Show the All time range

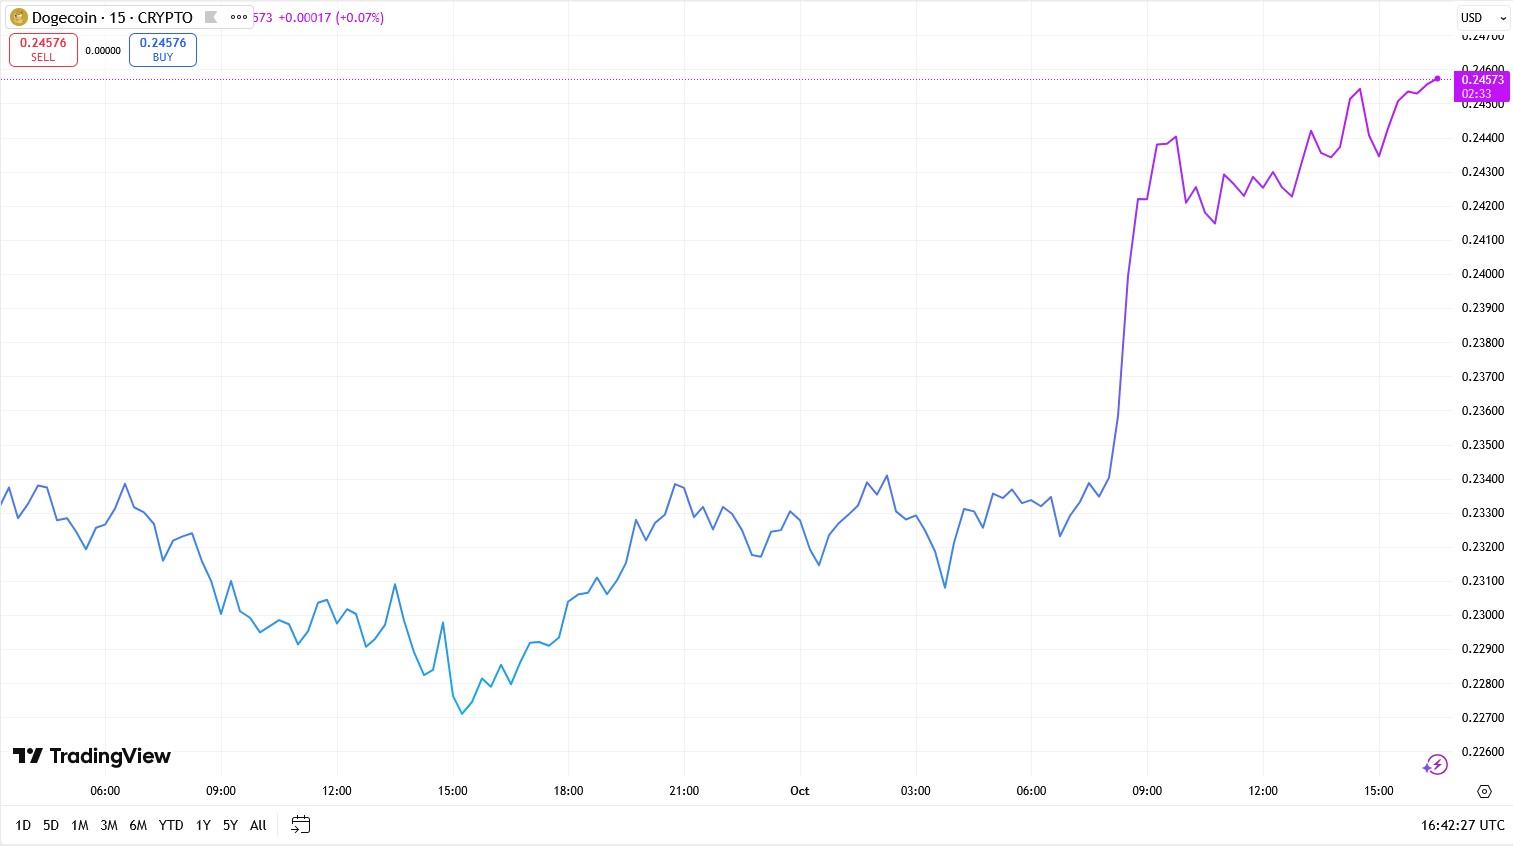click(x=258, y=825)
